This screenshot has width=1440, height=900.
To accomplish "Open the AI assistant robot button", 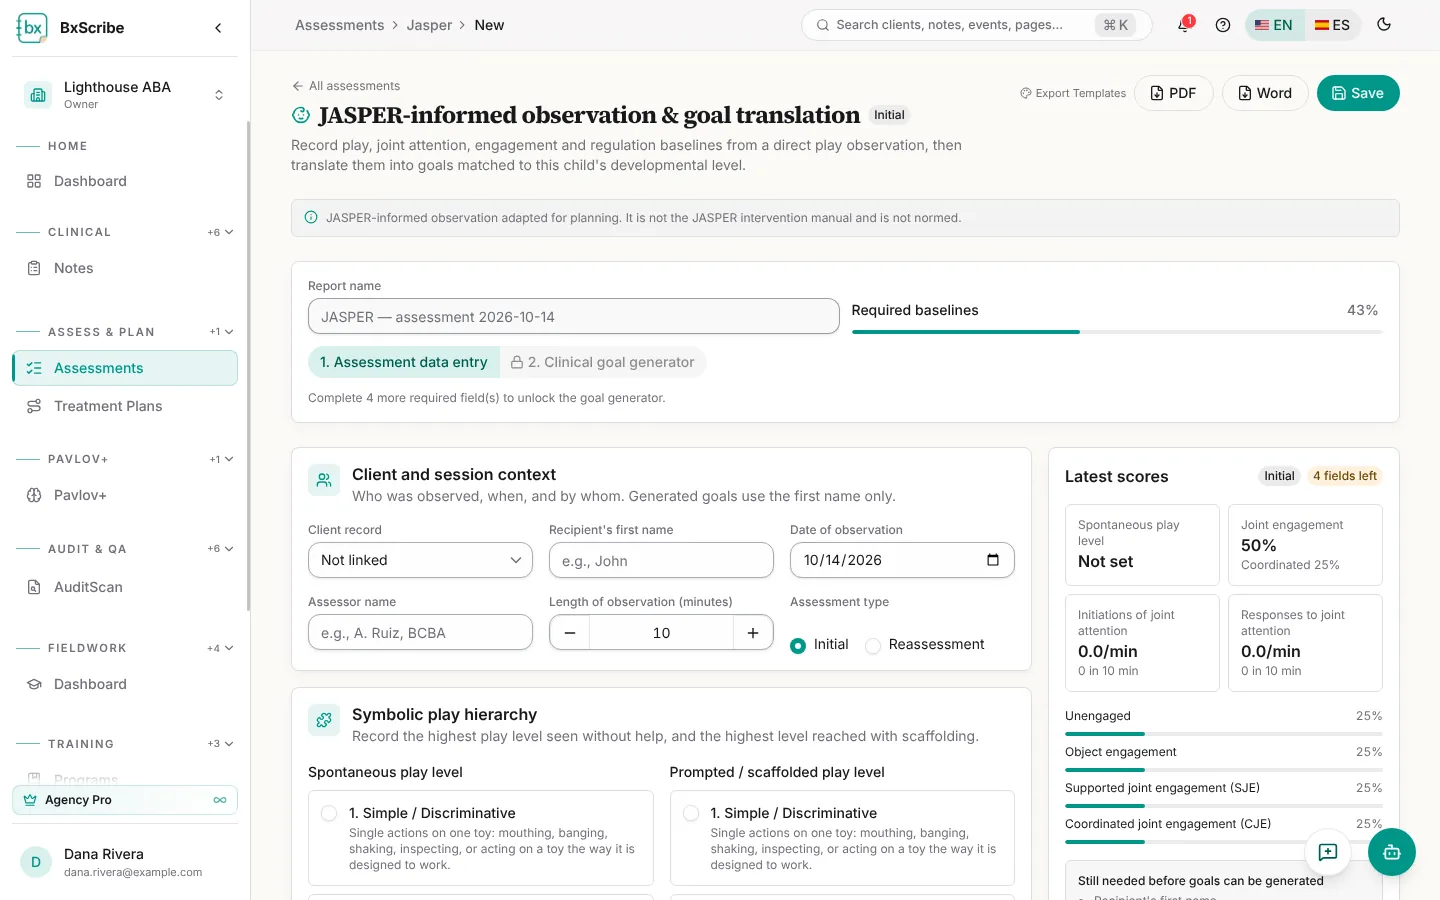I will click(x=1392, y=852).
